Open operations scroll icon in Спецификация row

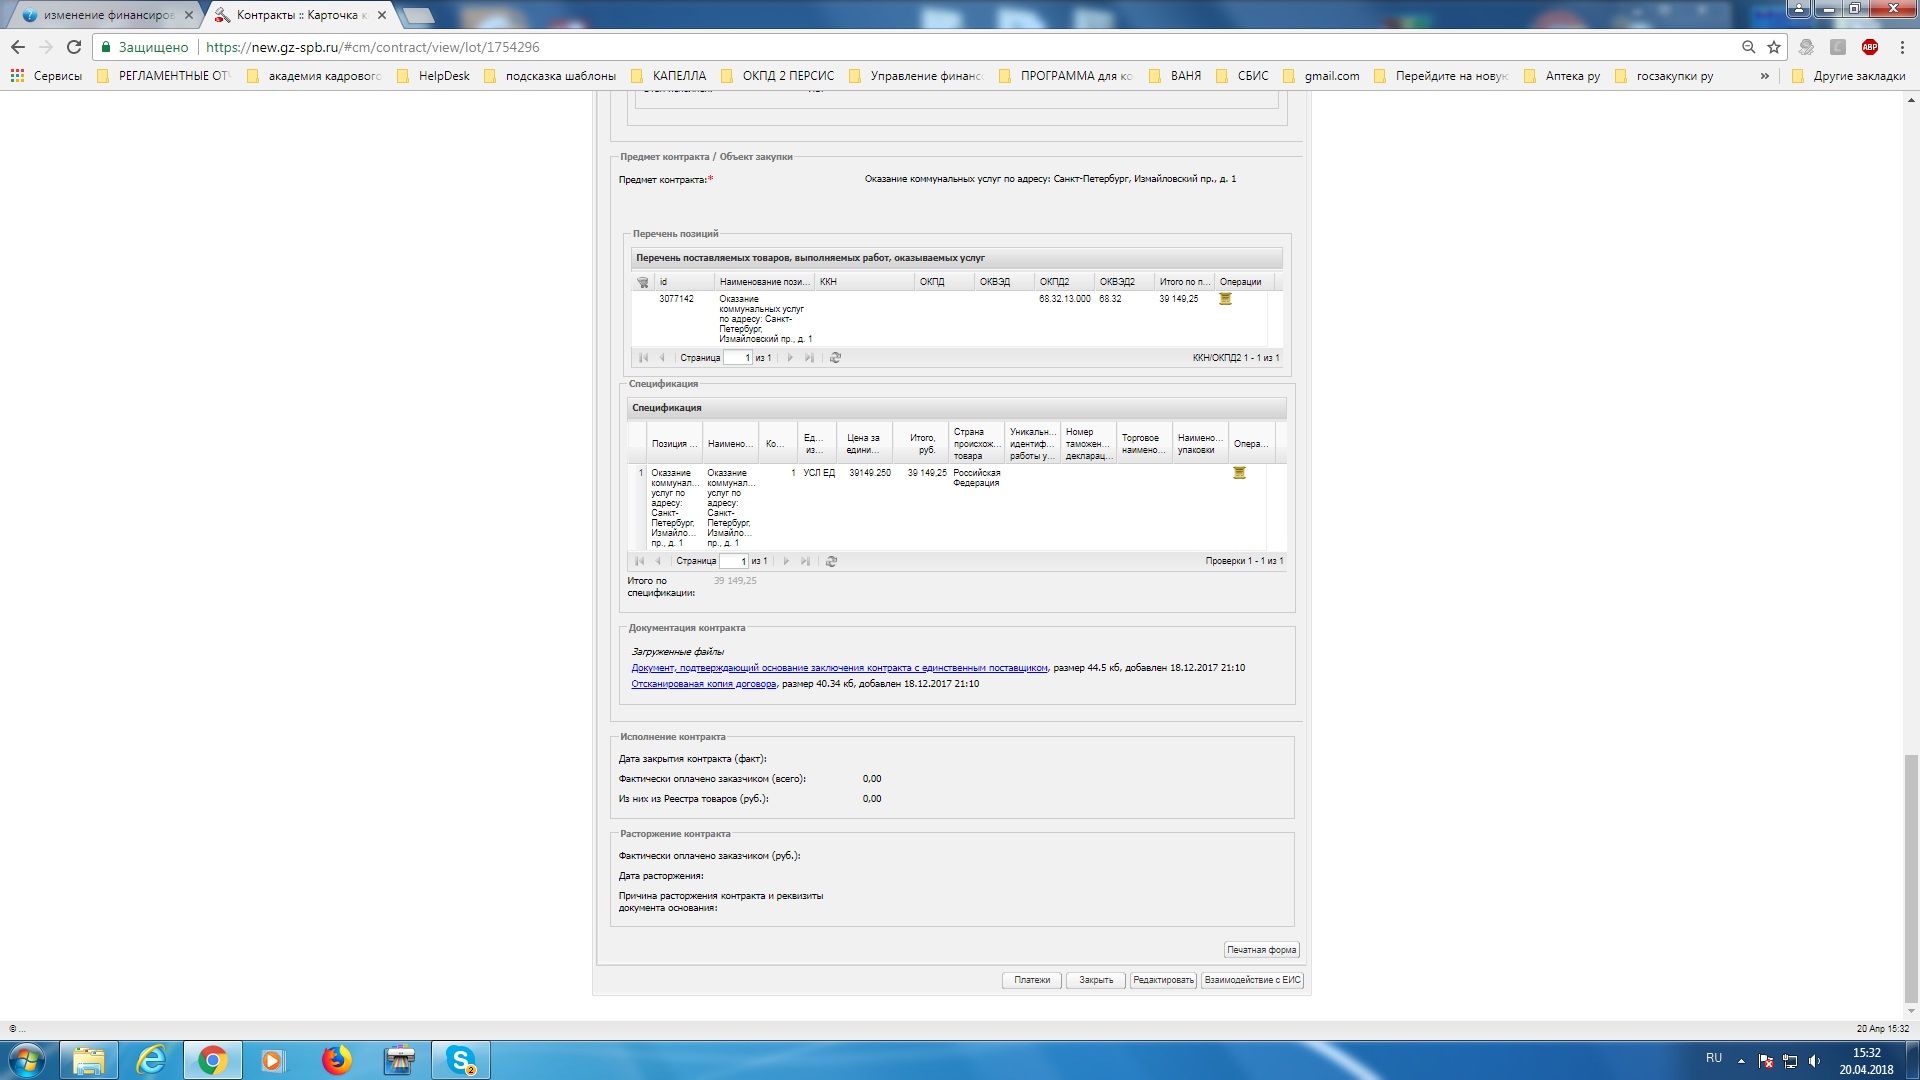coord(1239,473)
